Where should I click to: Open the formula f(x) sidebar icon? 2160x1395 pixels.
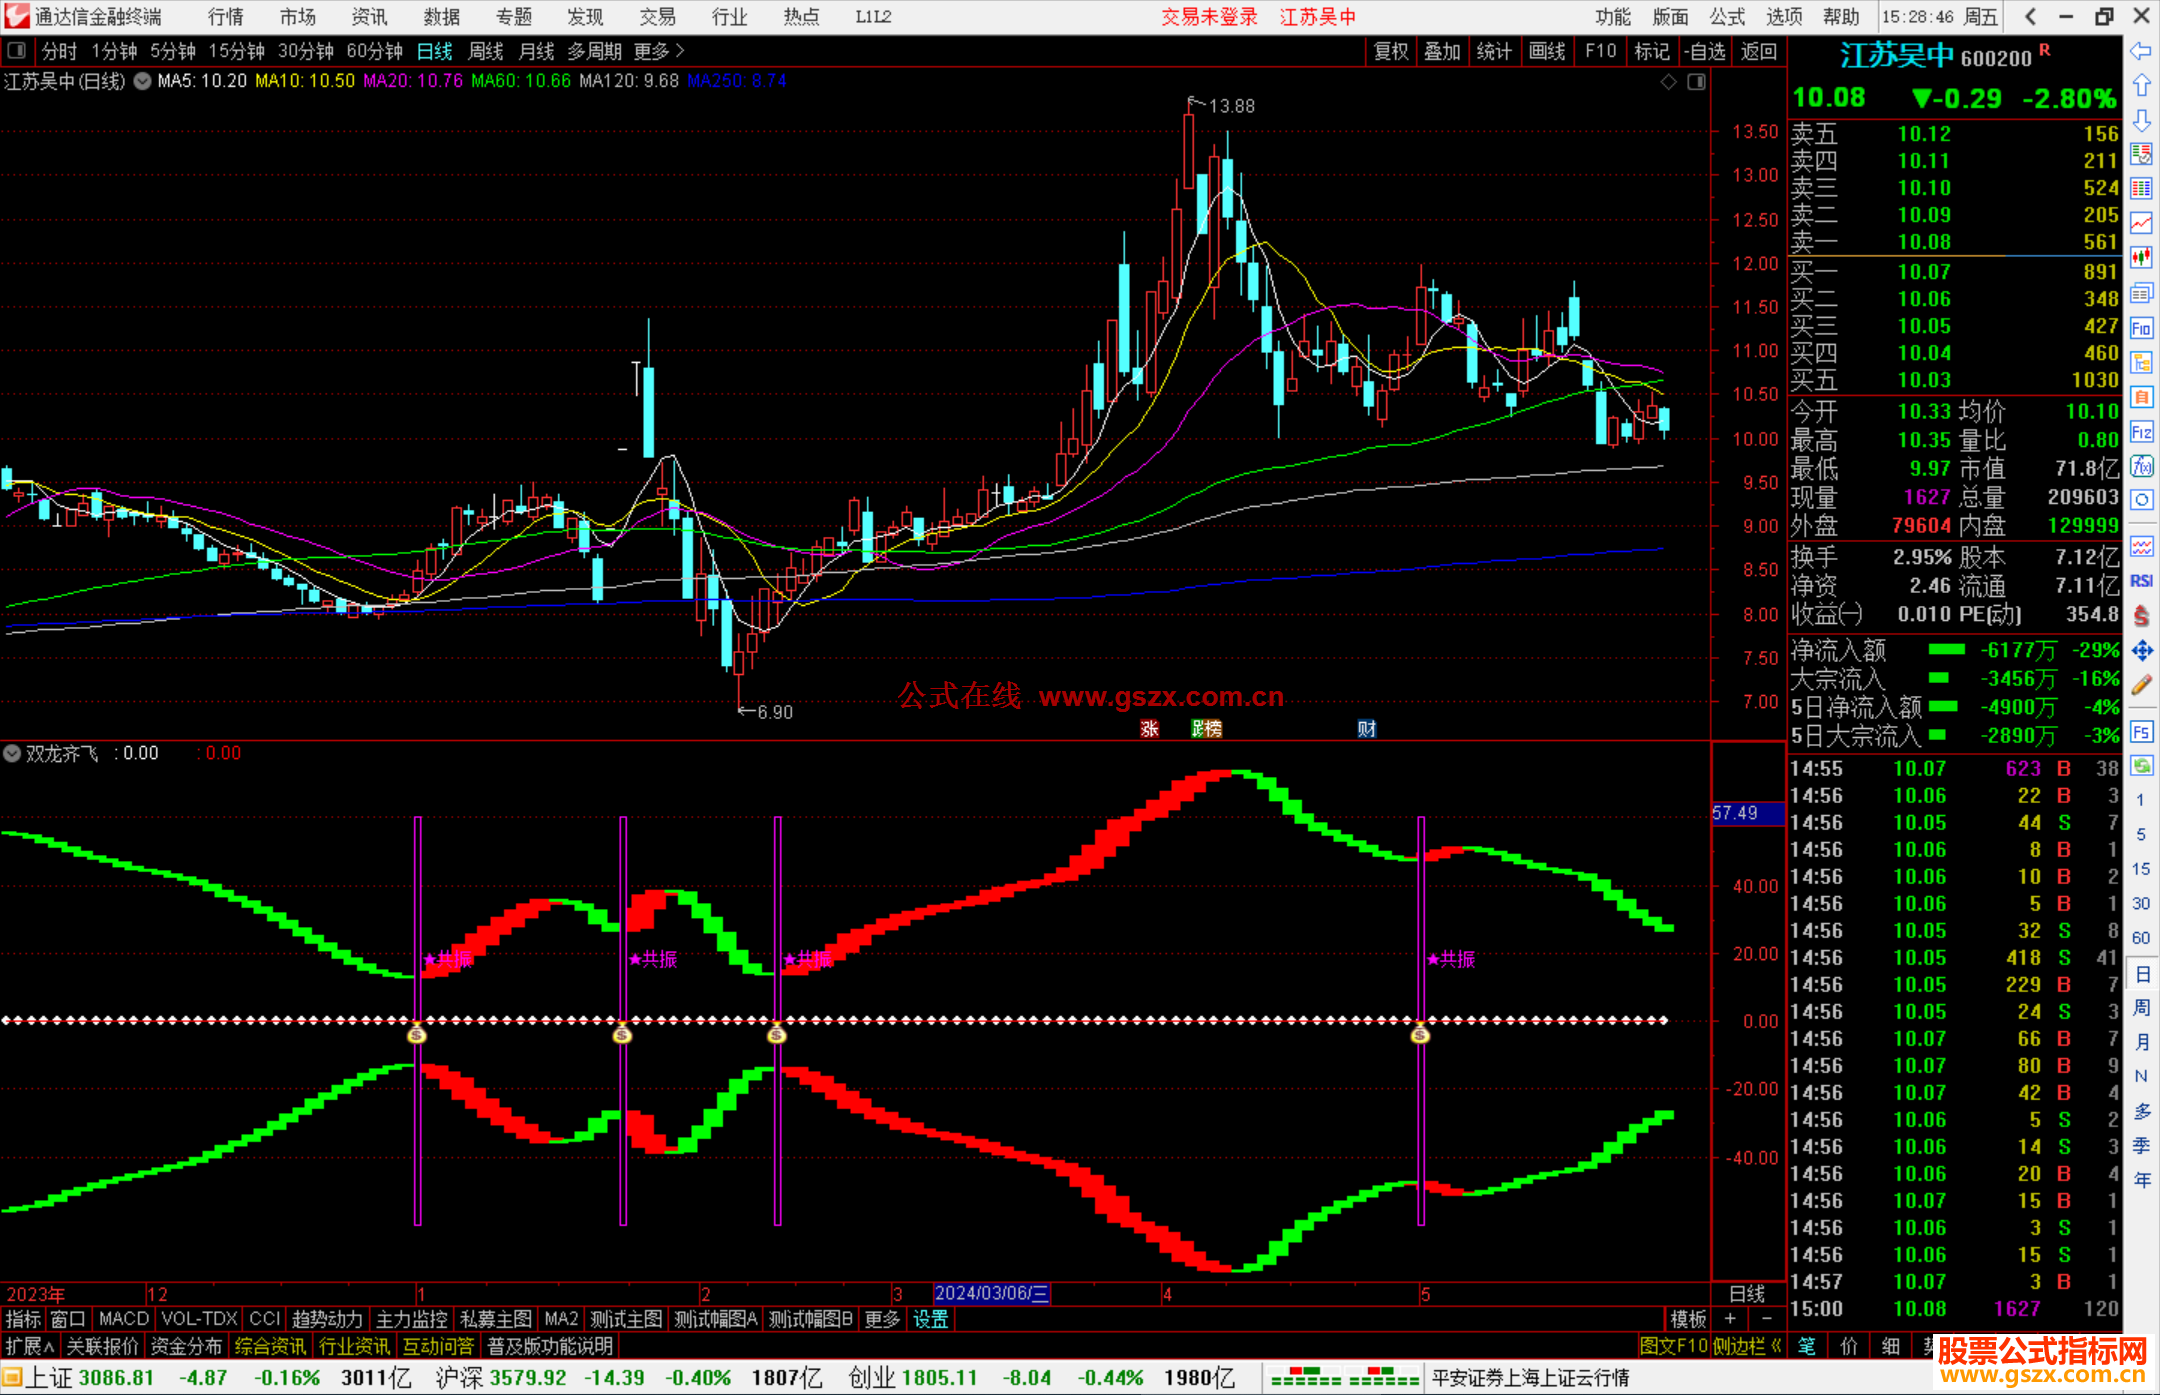2141,466
